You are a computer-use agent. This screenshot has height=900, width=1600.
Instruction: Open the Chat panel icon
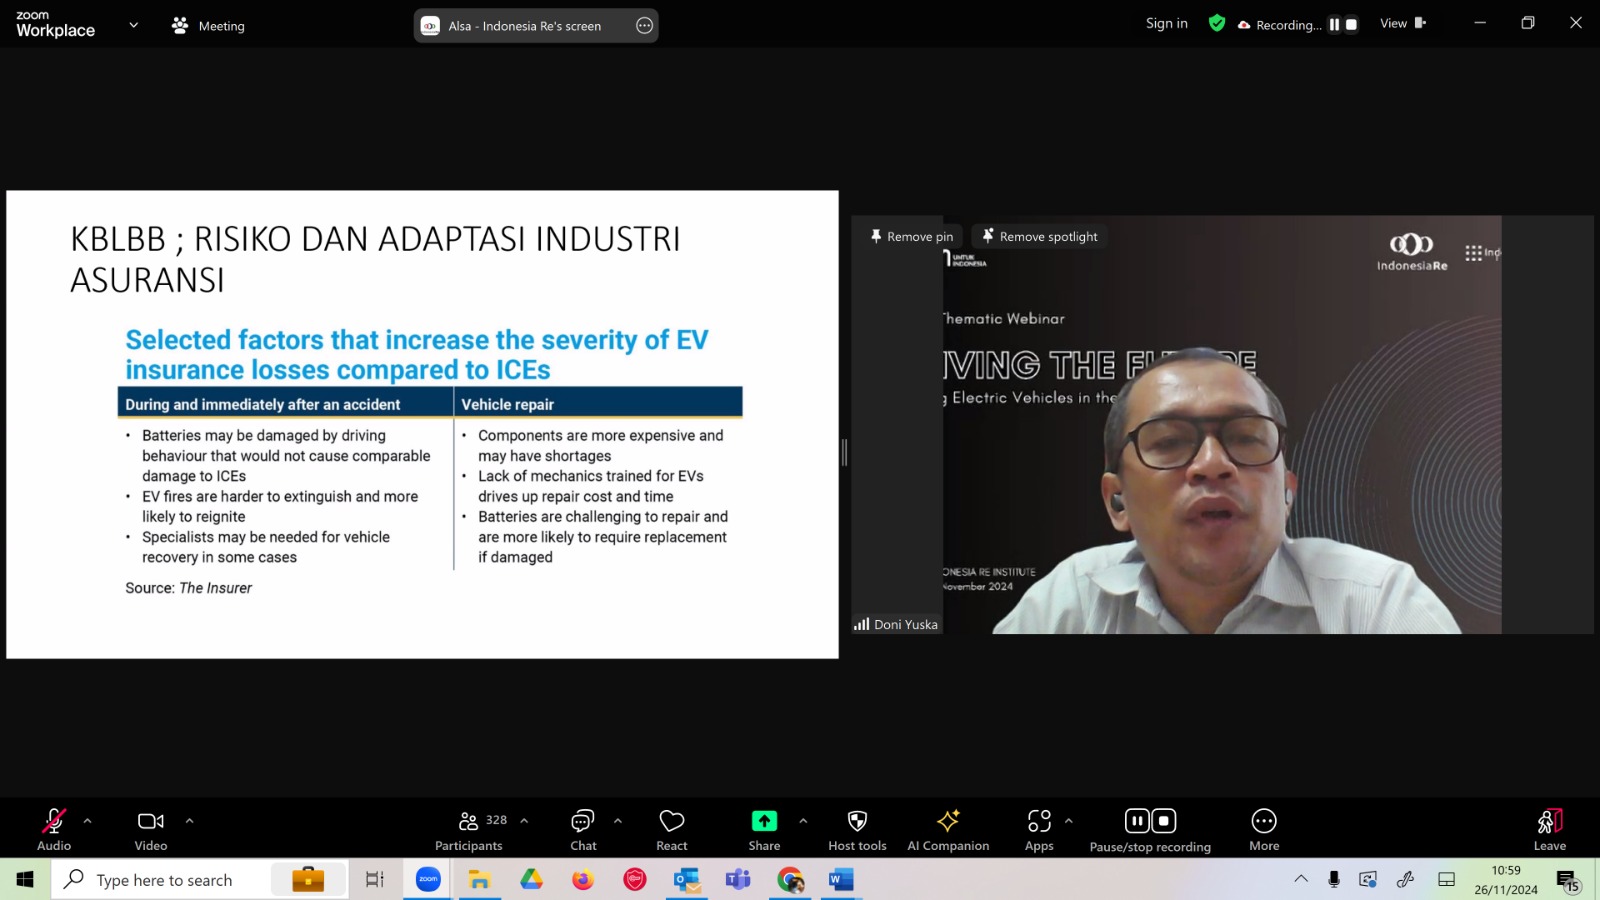point(583,821)
